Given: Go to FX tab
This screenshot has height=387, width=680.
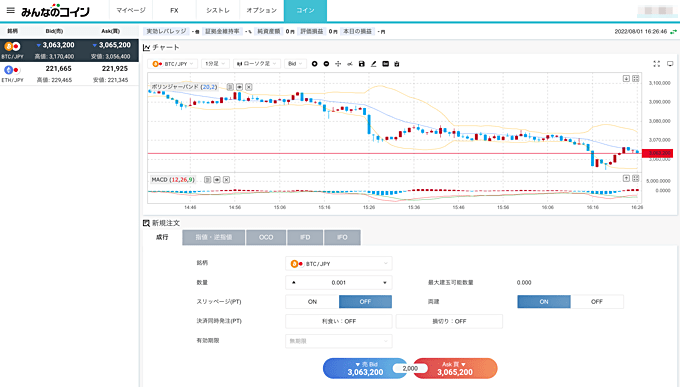Looking at the screenshot, I should 174,10.
